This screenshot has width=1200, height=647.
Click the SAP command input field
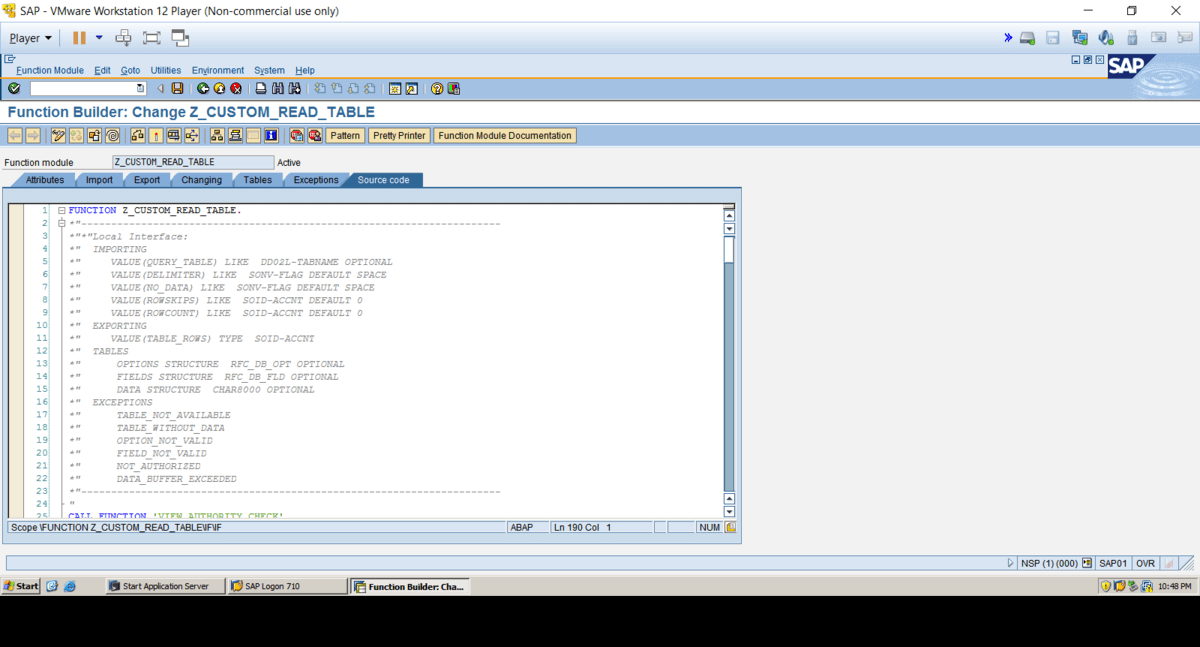coord(82,89)
